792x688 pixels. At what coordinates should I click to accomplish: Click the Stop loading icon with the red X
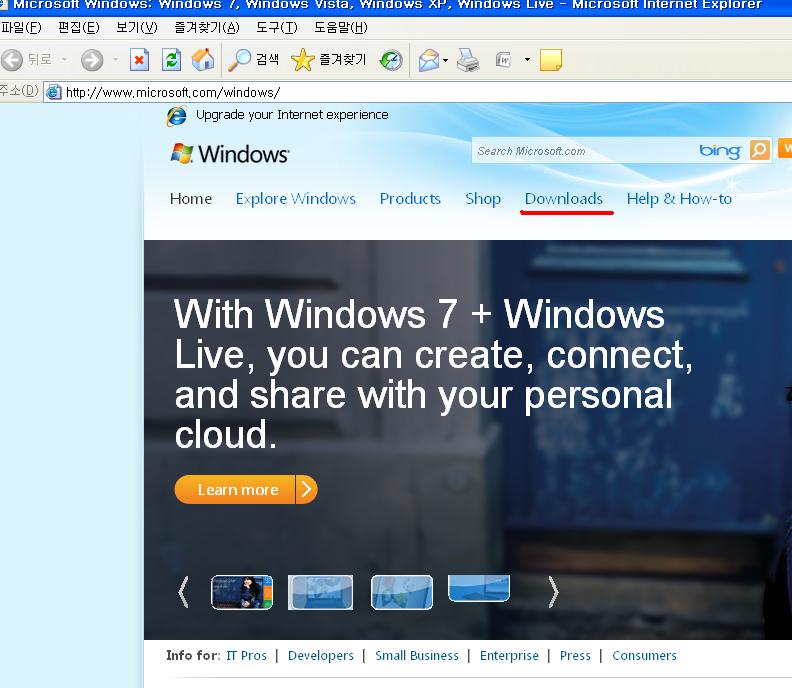[x=139, y=60]
